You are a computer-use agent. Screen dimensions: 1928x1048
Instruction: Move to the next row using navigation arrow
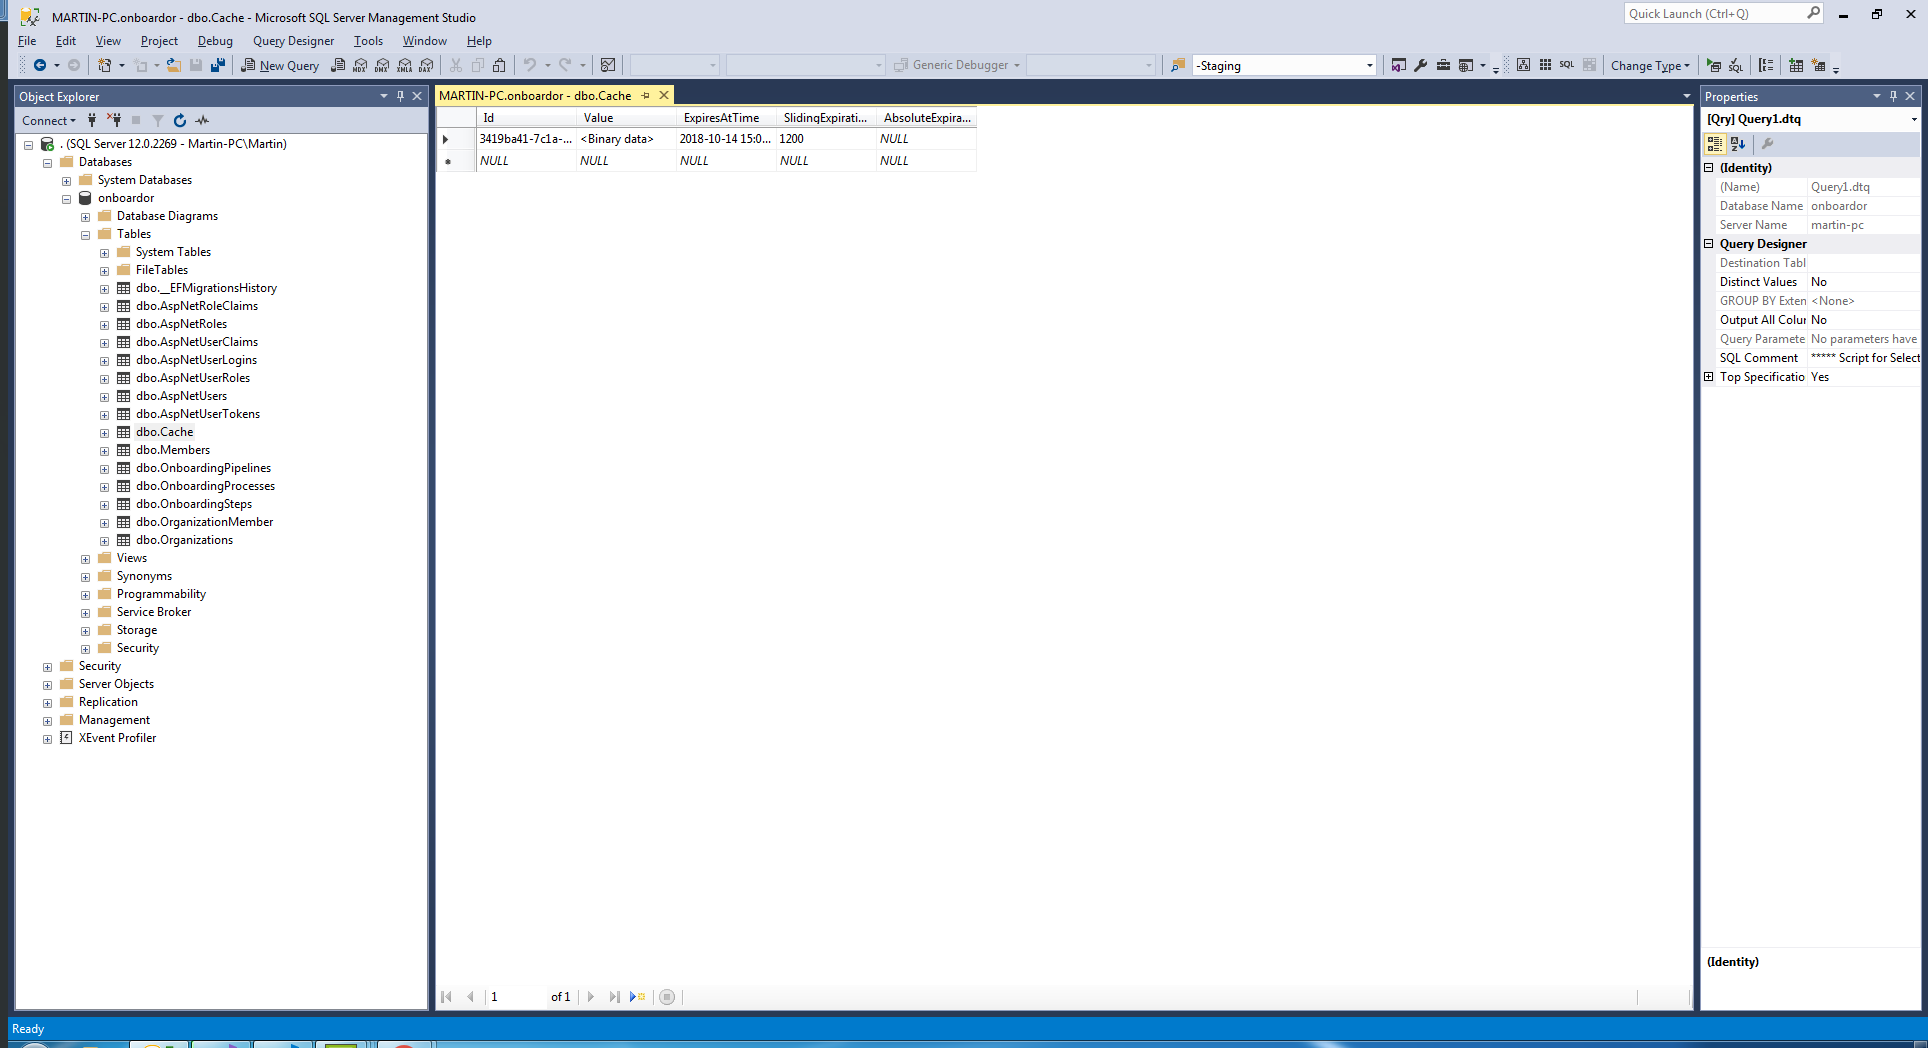pyautogui.click(x=590, y=997)
